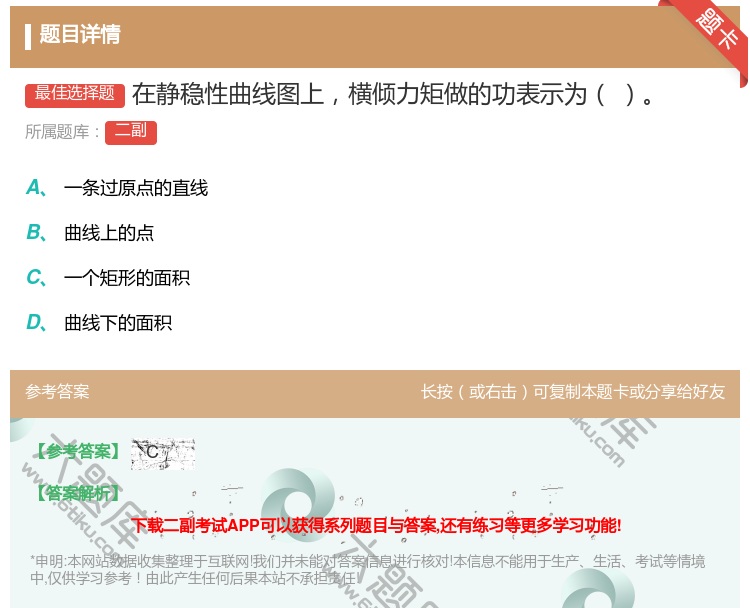Select answer option C 一个矩形的面积
750x608 pixels.
coord(127,278)
